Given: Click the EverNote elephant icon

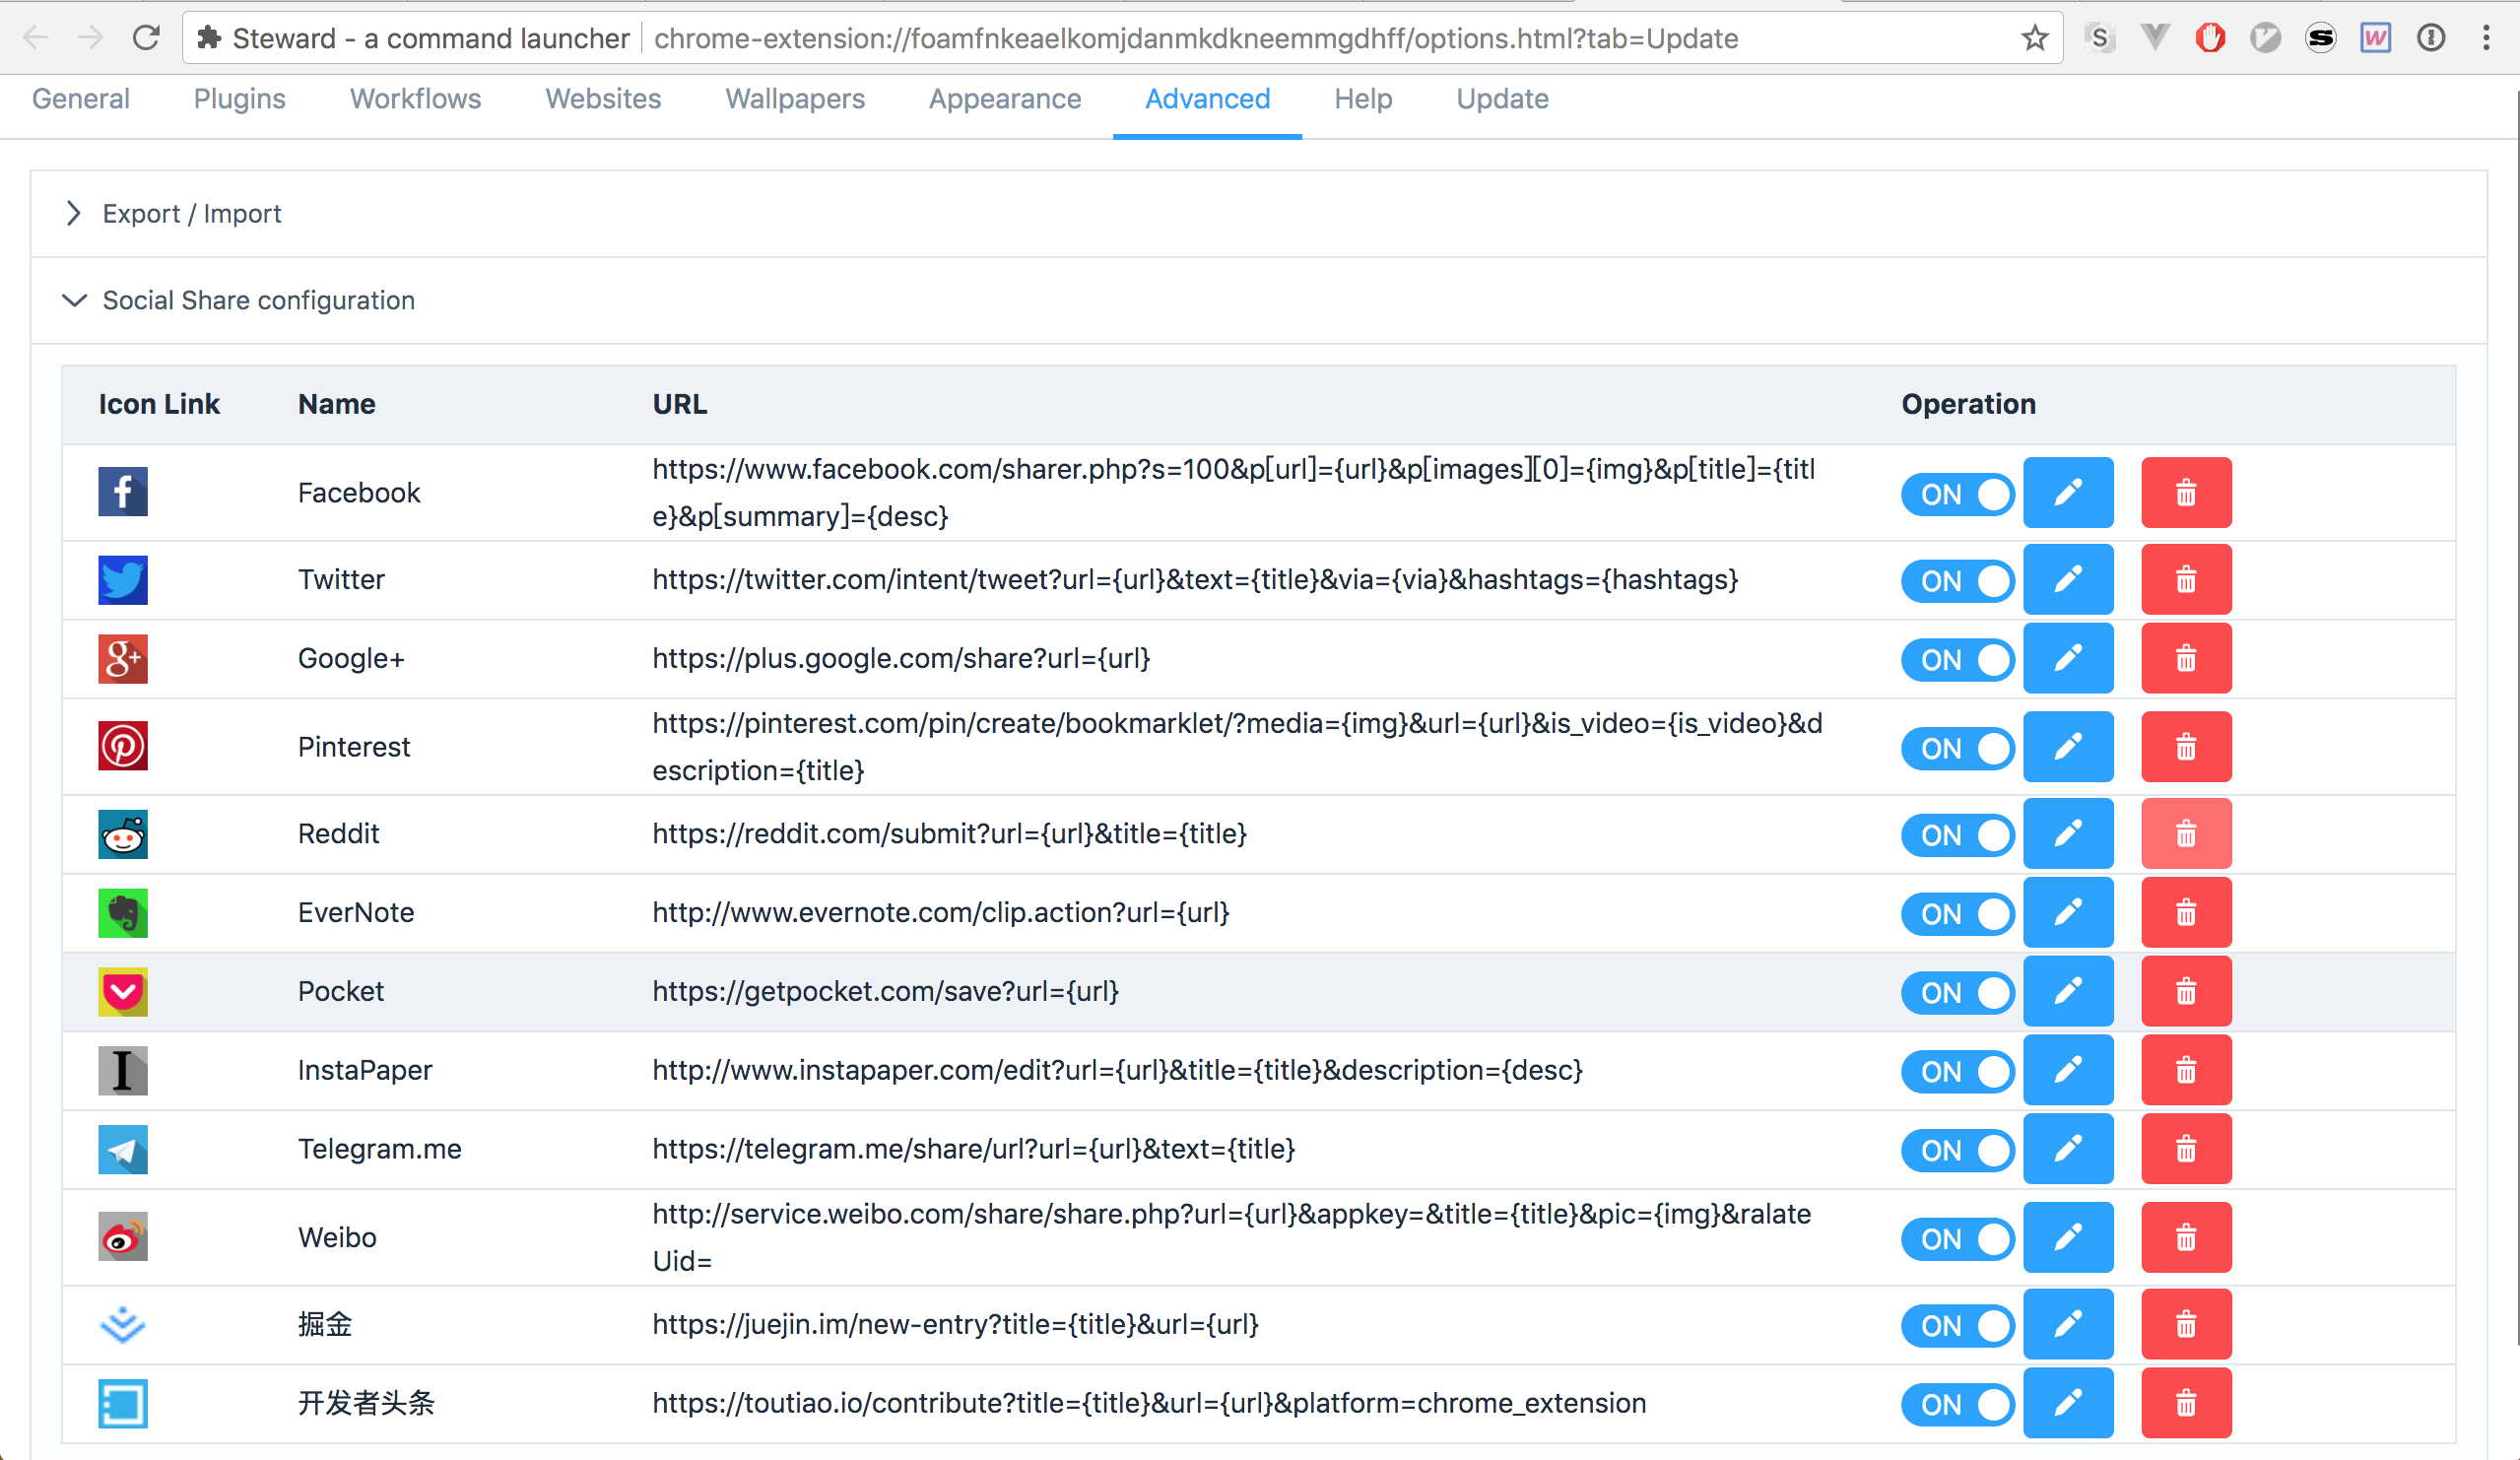Looking at the screenshot, I should (x=123, y=913).
